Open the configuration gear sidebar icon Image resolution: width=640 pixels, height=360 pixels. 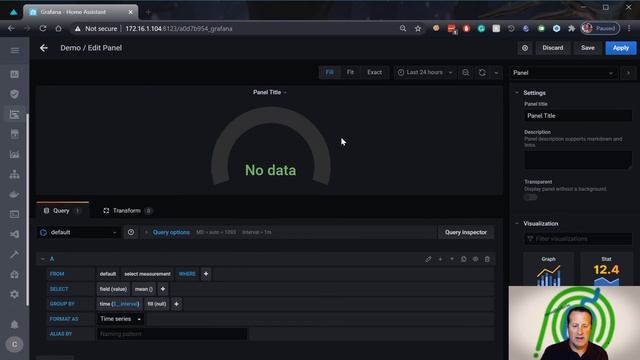tap(15, 294)
